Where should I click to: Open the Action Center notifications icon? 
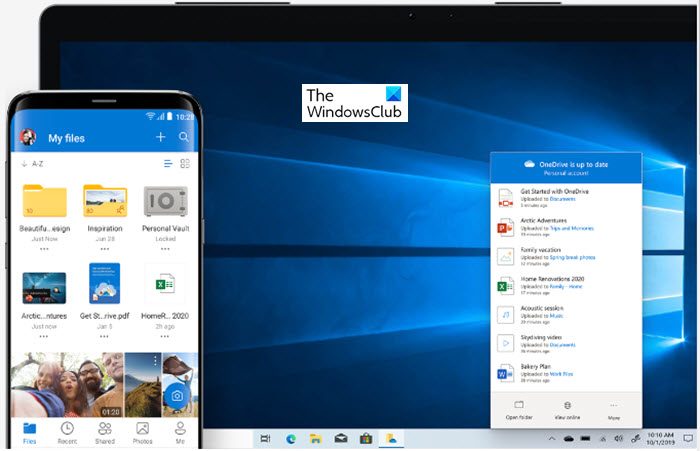click(x=688, y=438)
